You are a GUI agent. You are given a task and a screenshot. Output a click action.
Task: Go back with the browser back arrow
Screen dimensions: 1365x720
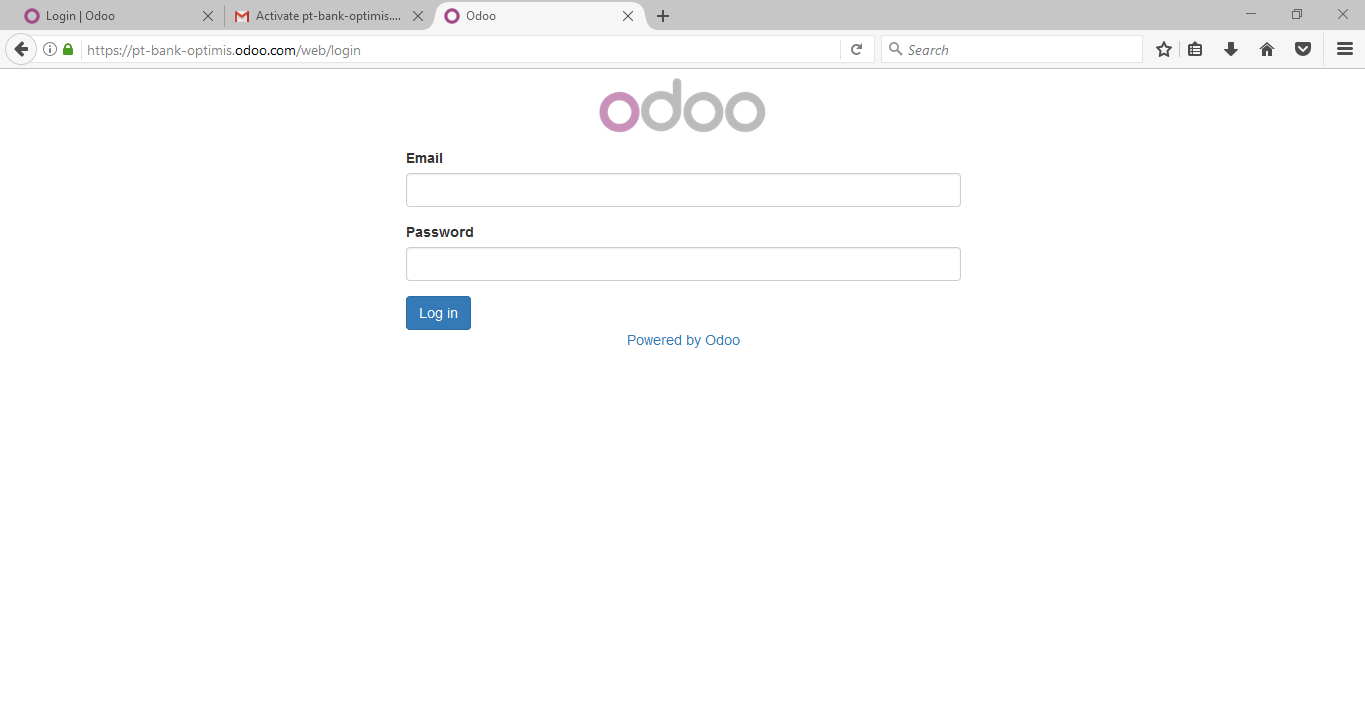(21, 49)
